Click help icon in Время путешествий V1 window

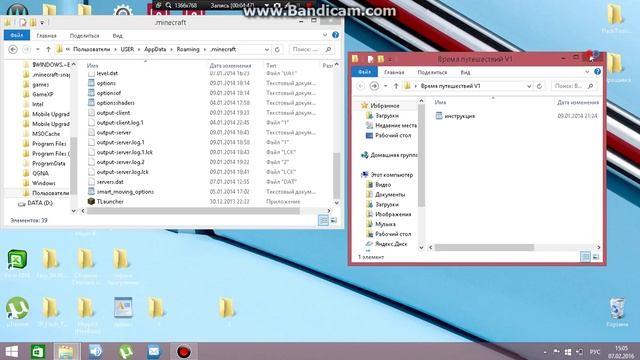coord(598,72)
